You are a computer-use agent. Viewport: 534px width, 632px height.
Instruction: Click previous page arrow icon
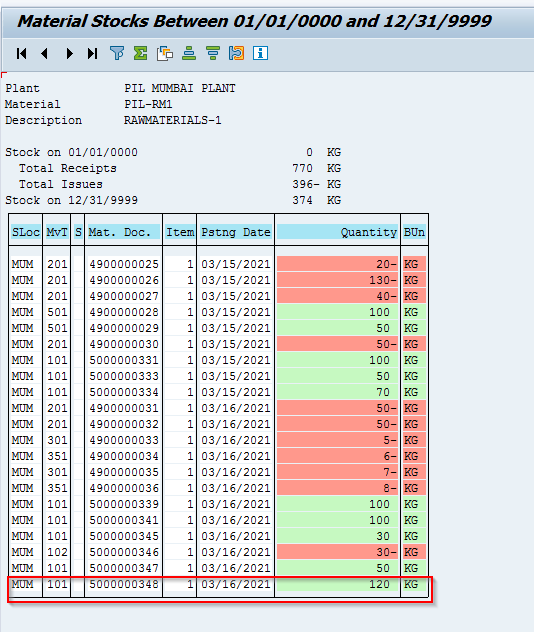click(45, 53)
